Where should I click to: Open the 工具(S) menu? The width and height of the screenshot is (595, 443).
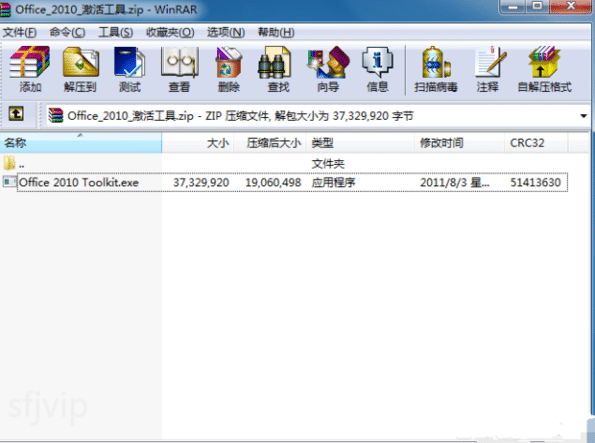115,32
